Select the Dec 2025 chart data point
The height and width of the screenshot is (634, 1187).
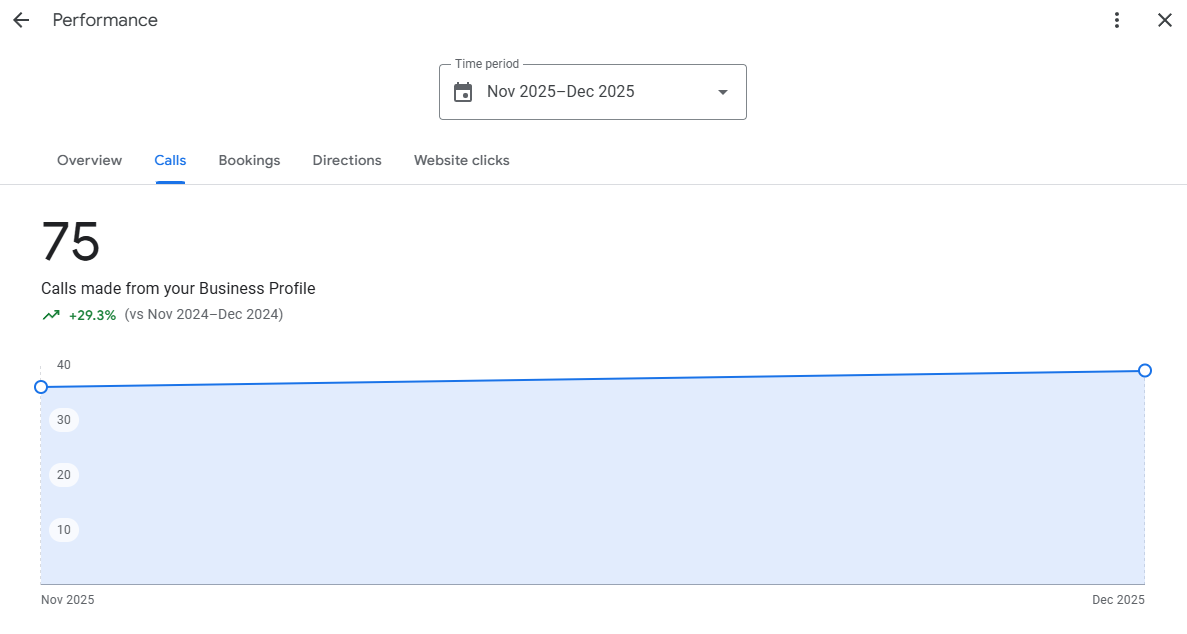[1145, 371]
